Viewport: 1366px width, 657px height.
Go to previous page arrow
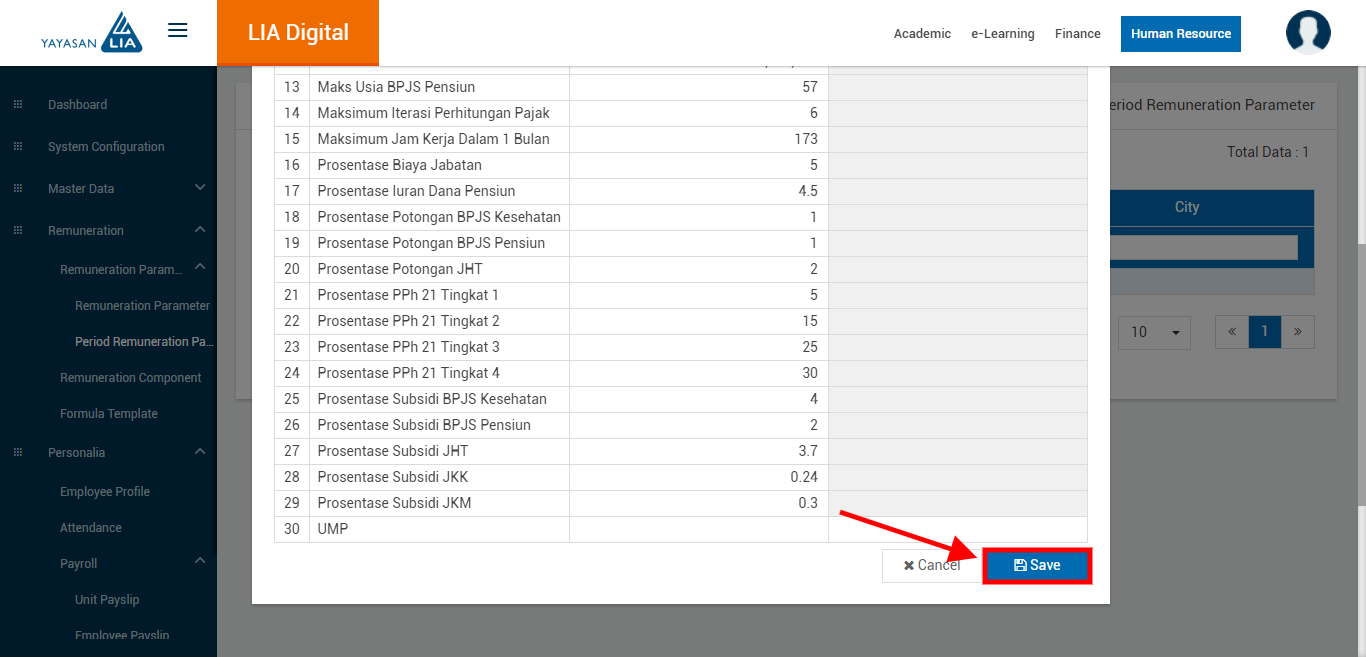click(1232, 332)
